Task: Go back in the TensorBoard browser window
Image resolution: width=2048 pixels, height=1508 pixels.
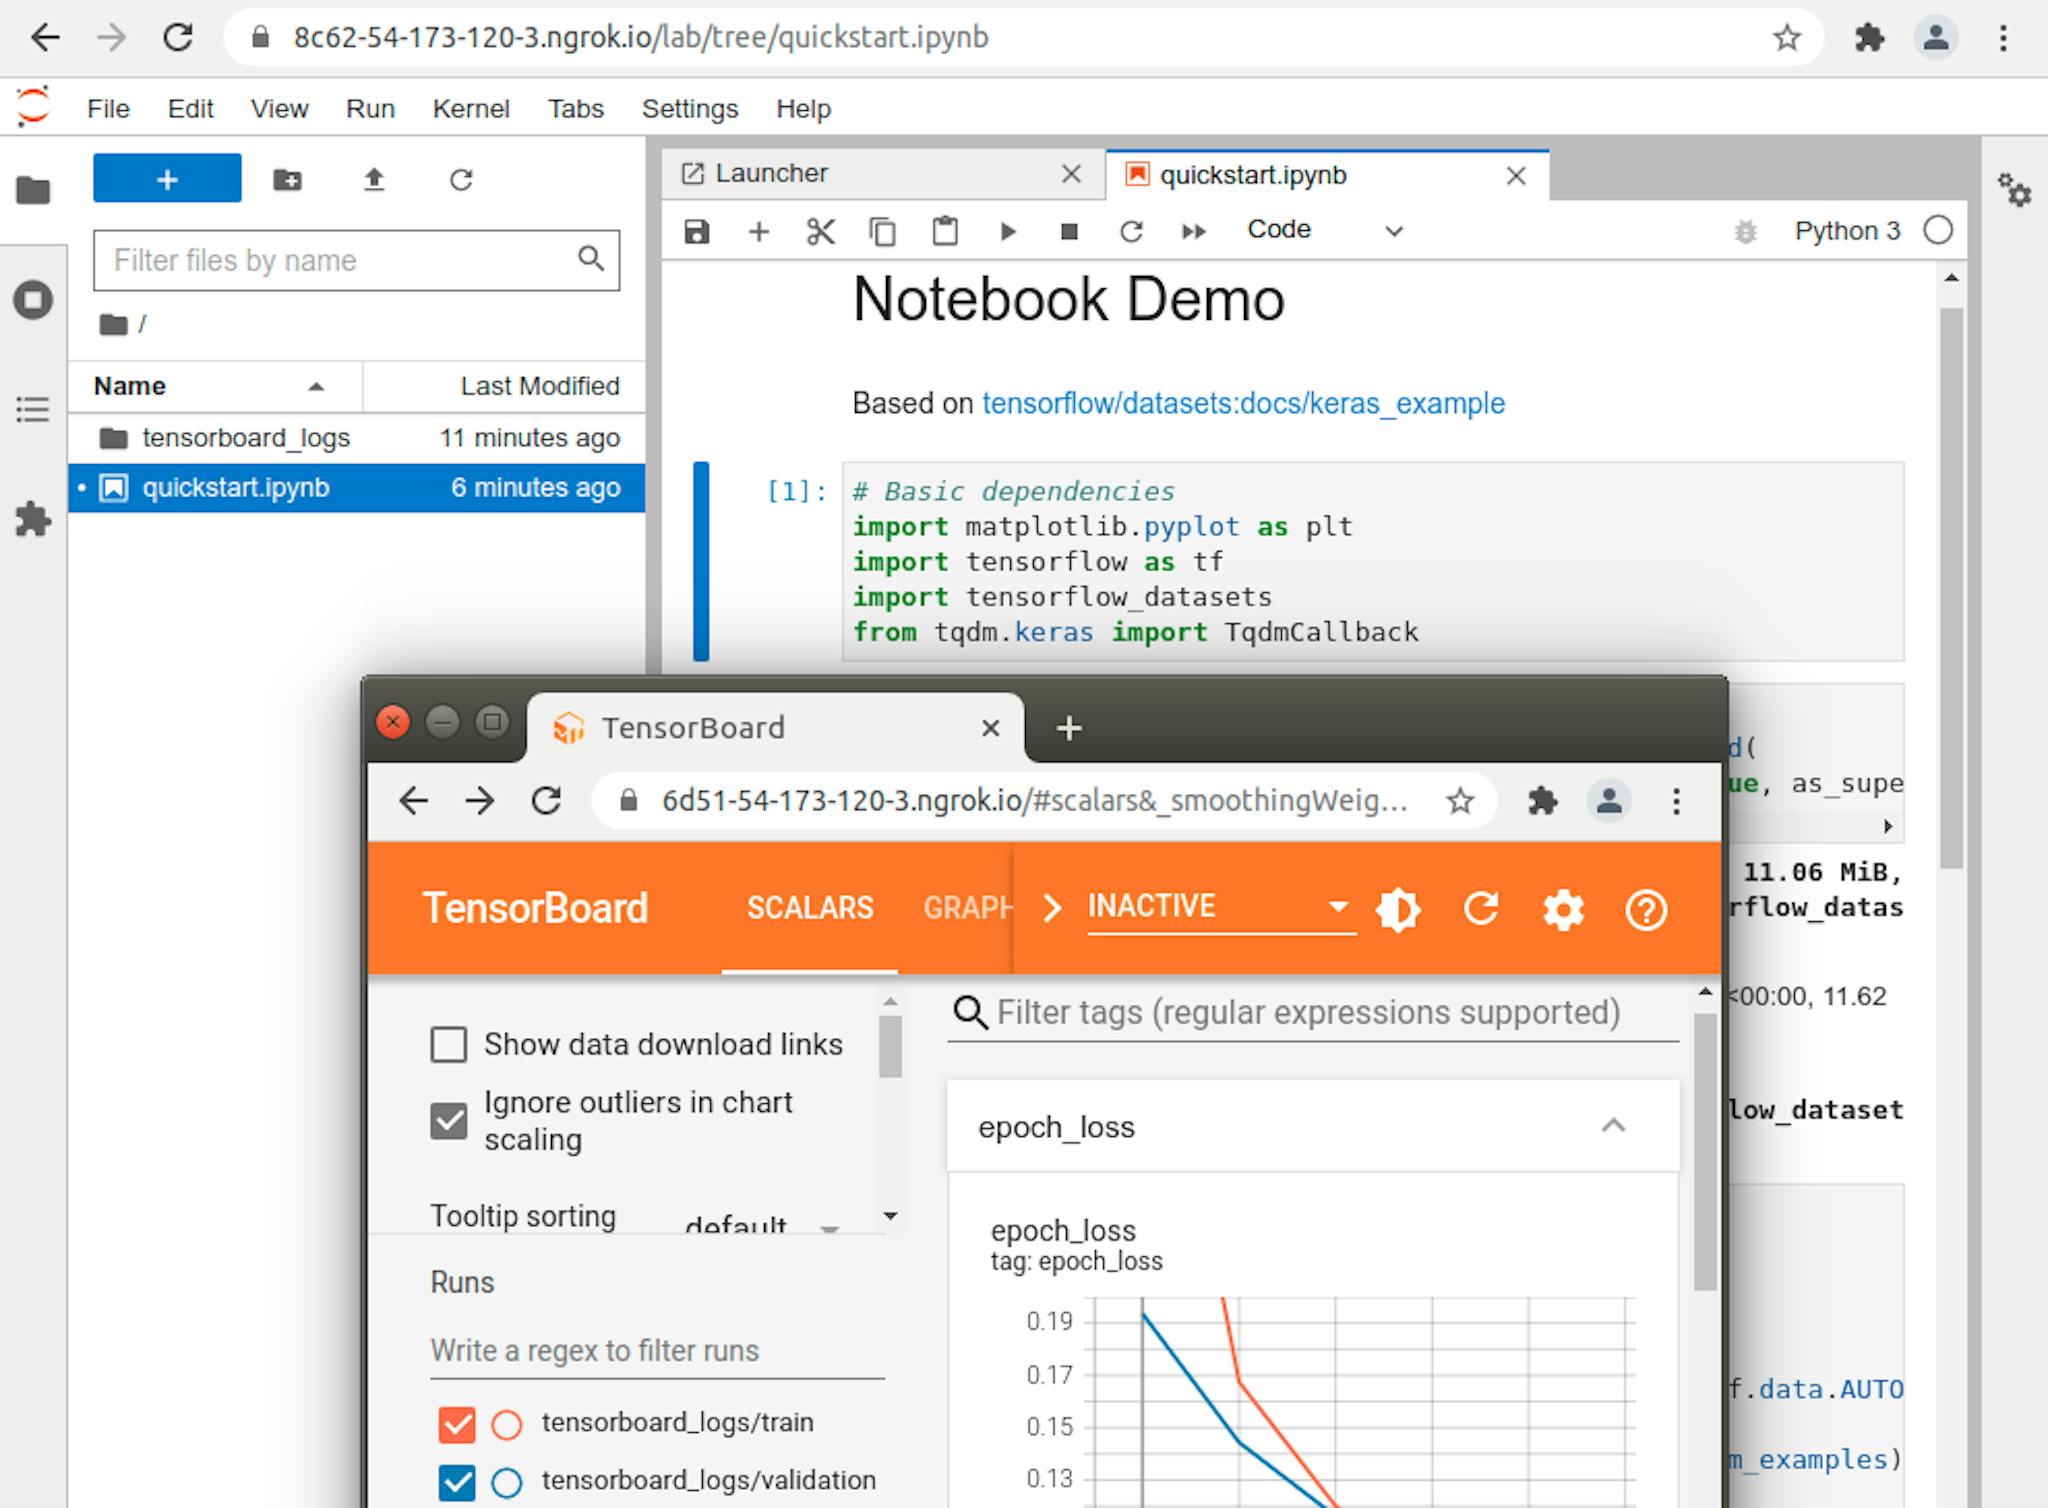Action: pos(413,800)
